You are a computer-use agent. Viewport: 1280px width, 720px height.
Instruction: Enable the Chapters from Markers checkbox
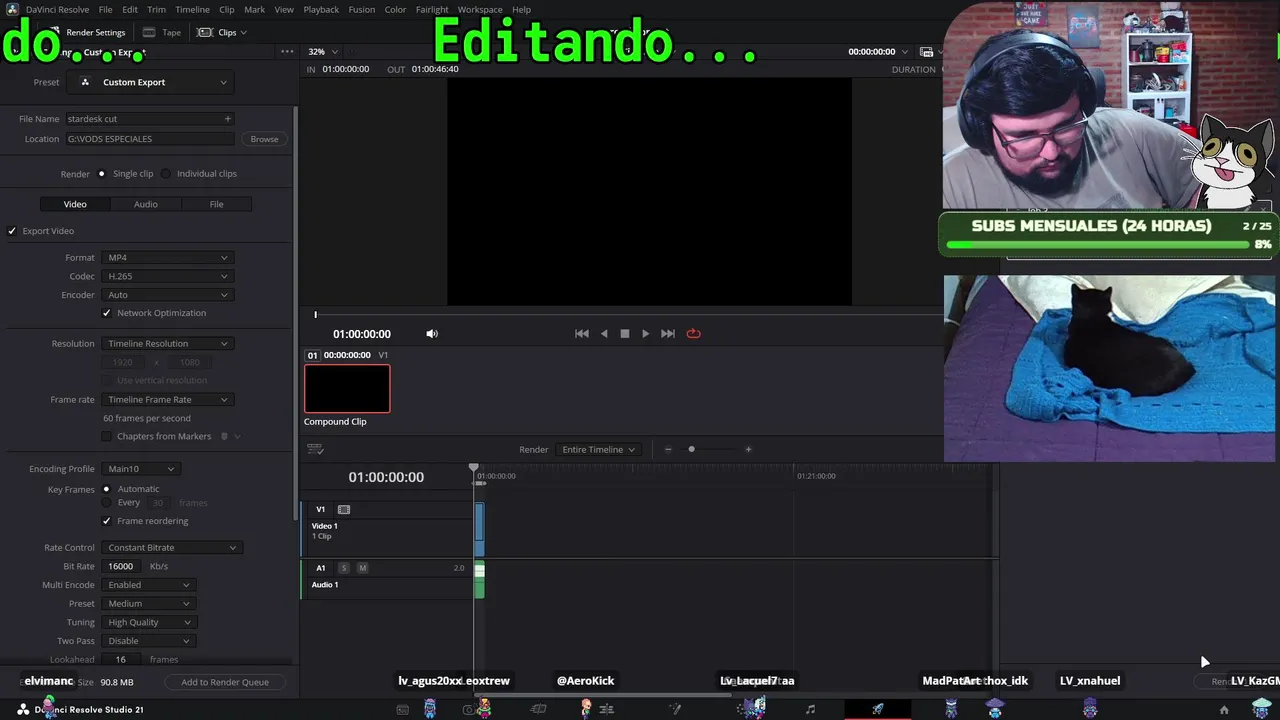(107, 437)
